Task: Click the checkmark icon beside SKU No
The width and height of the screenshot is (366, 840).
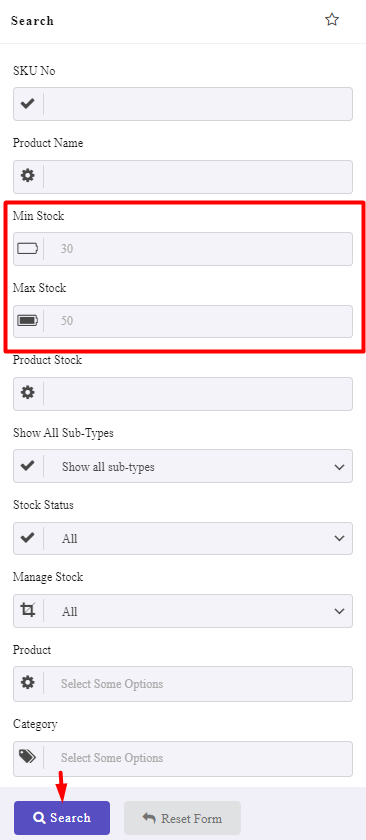Action: (27, 104)
